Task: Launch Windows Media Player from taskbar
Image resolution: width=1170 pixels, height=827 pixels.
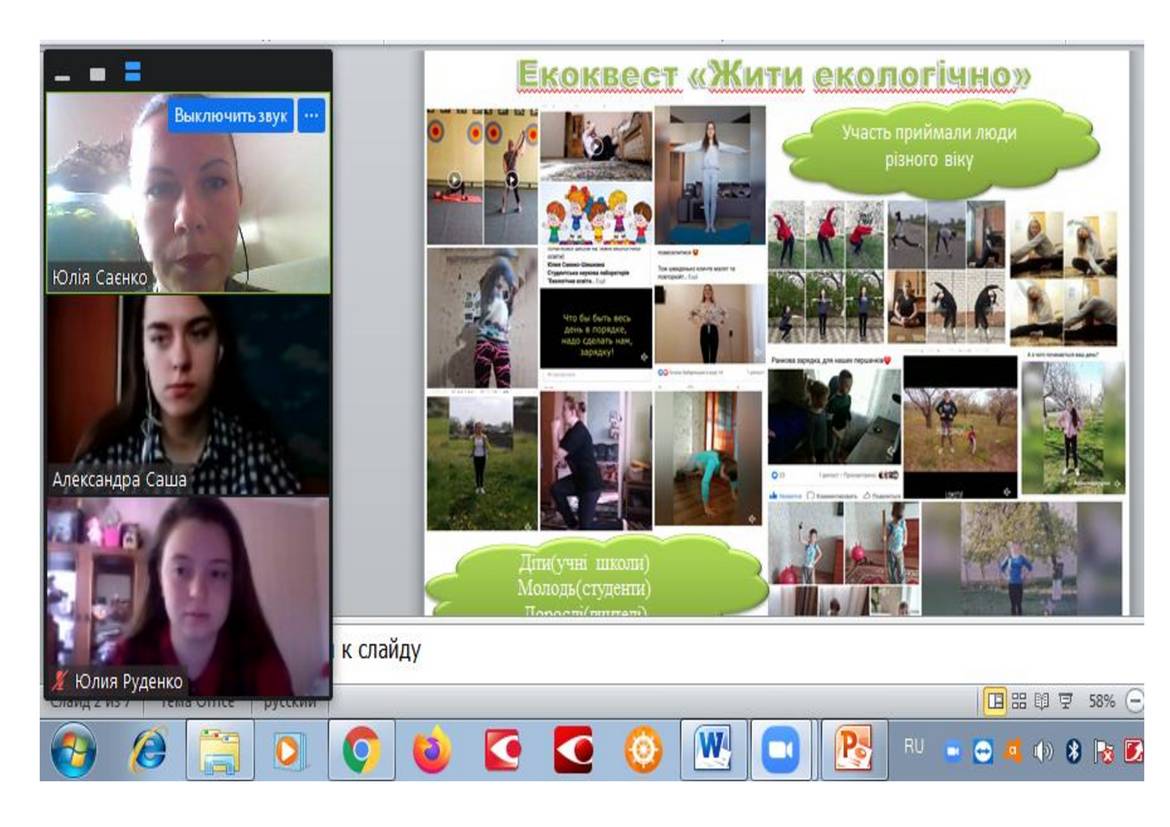Action: (290, 751)
